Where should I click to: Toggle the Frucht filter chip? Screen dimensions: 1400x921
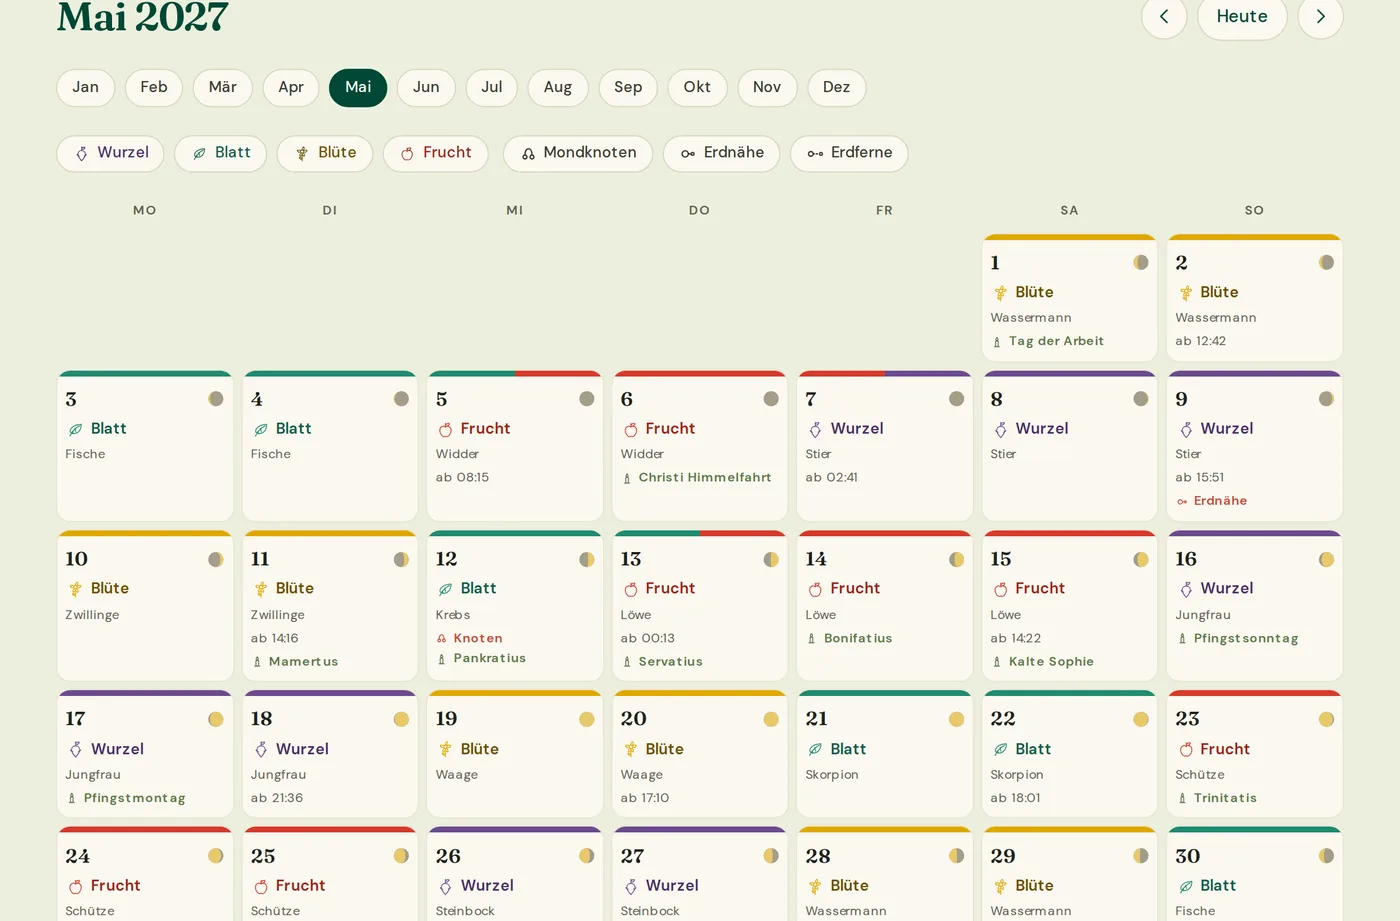[436, 153]
